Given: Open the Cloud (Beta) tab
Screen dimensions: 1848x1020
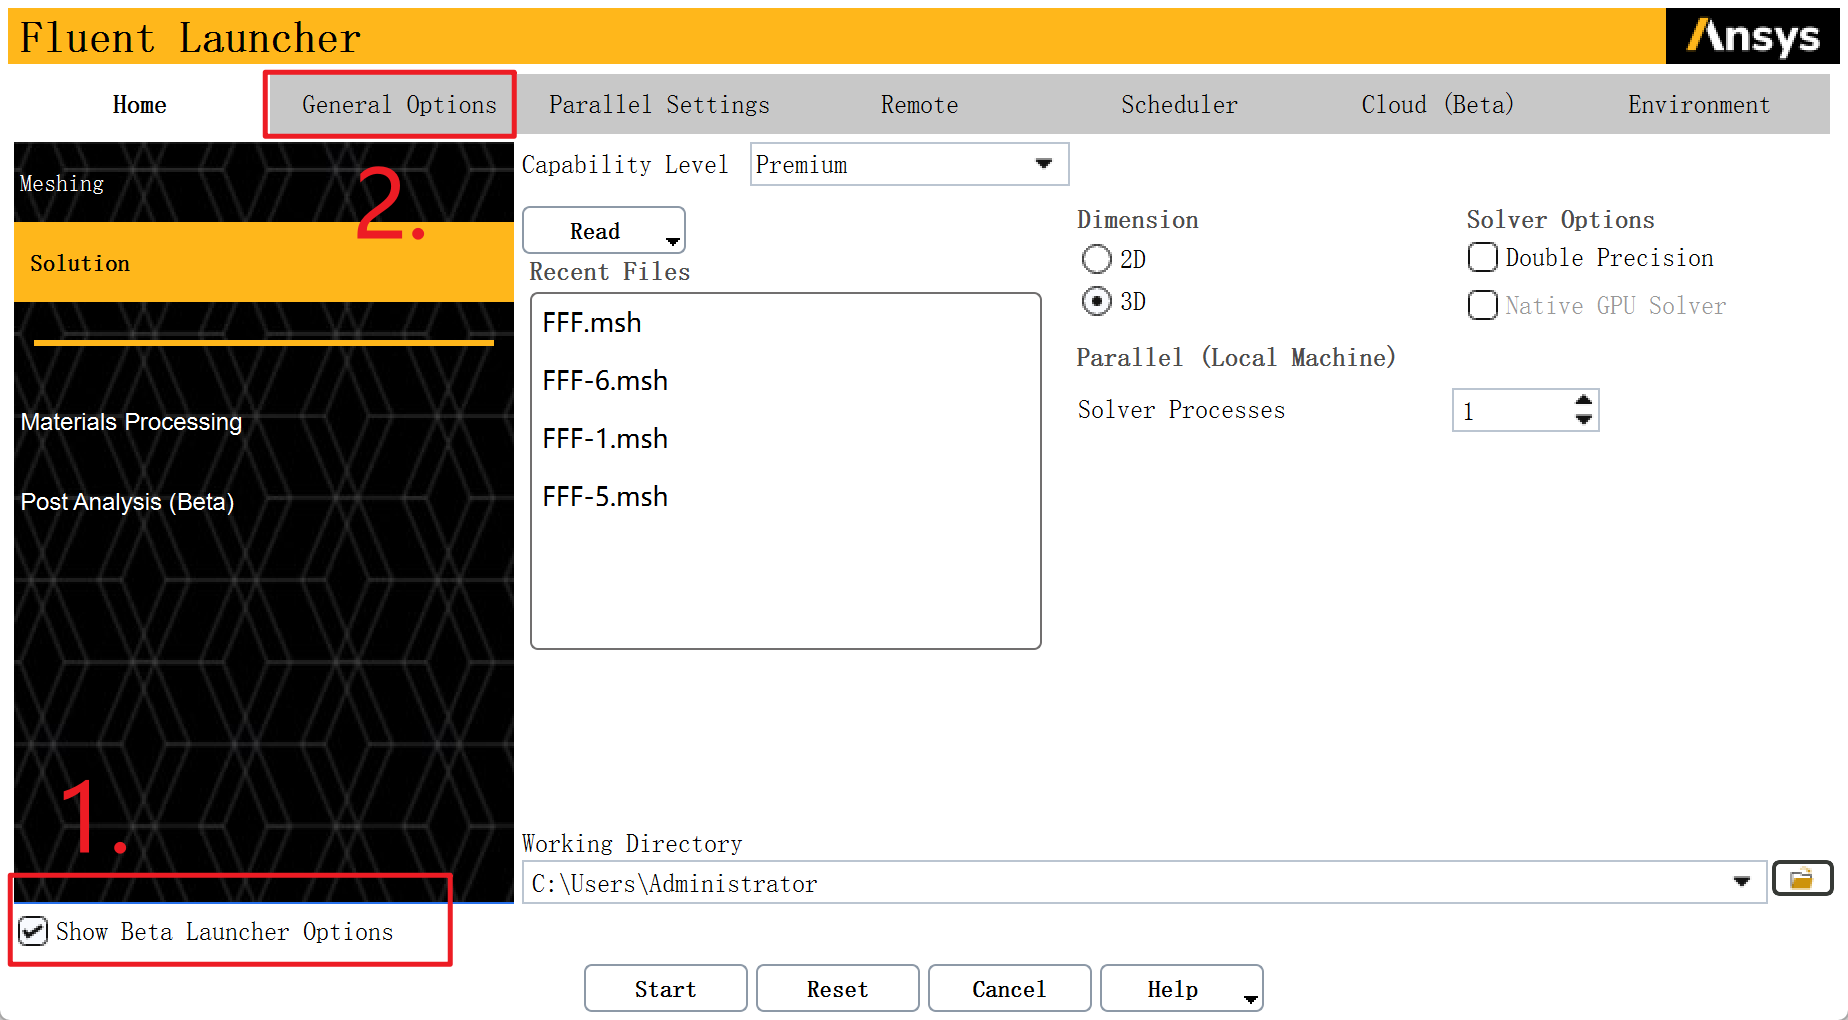Looking at the screenshot, I should pos(1438,105).
